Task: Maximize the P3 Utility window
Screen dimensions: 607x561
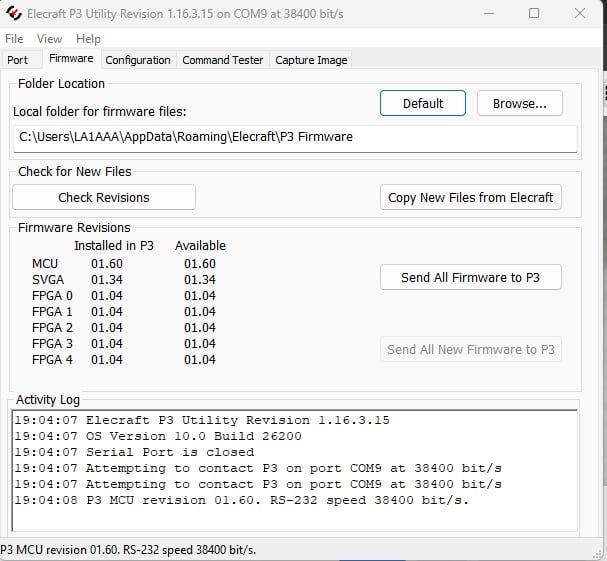Action: (533, 14)
